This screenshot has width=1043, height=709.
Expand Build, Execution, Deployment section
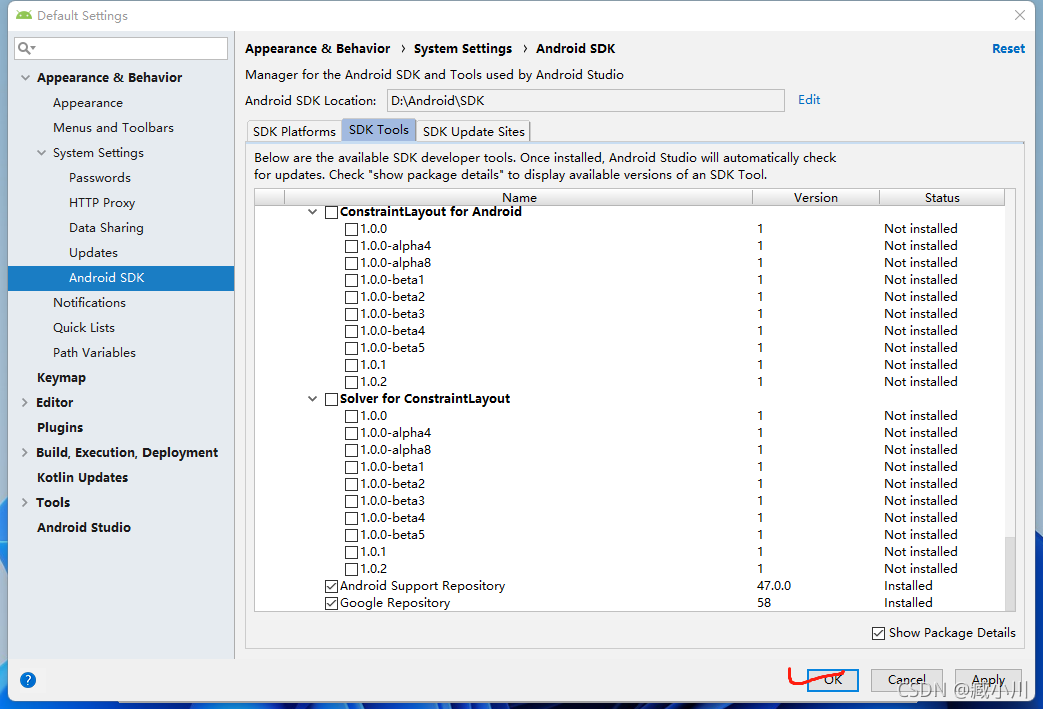pos(25,452)
